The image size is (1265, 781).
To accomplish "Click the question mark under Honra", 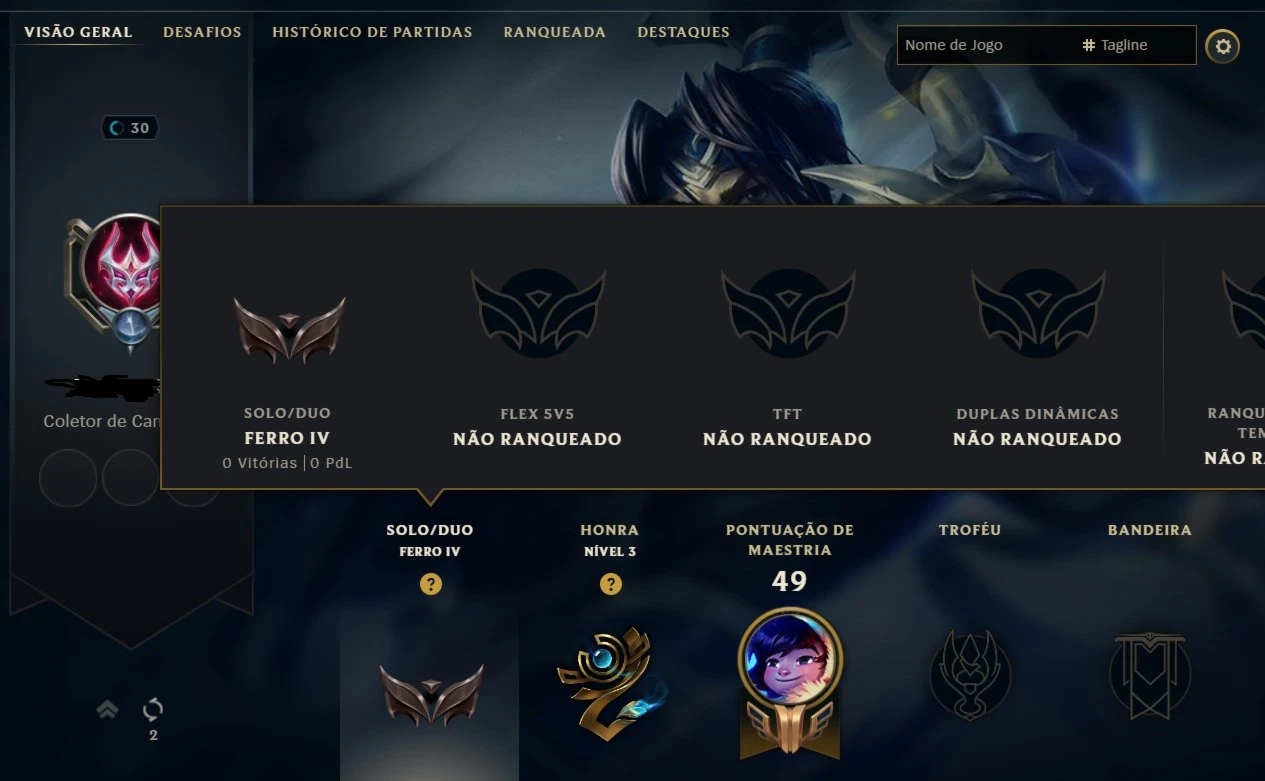I will [x=610, y=584].
